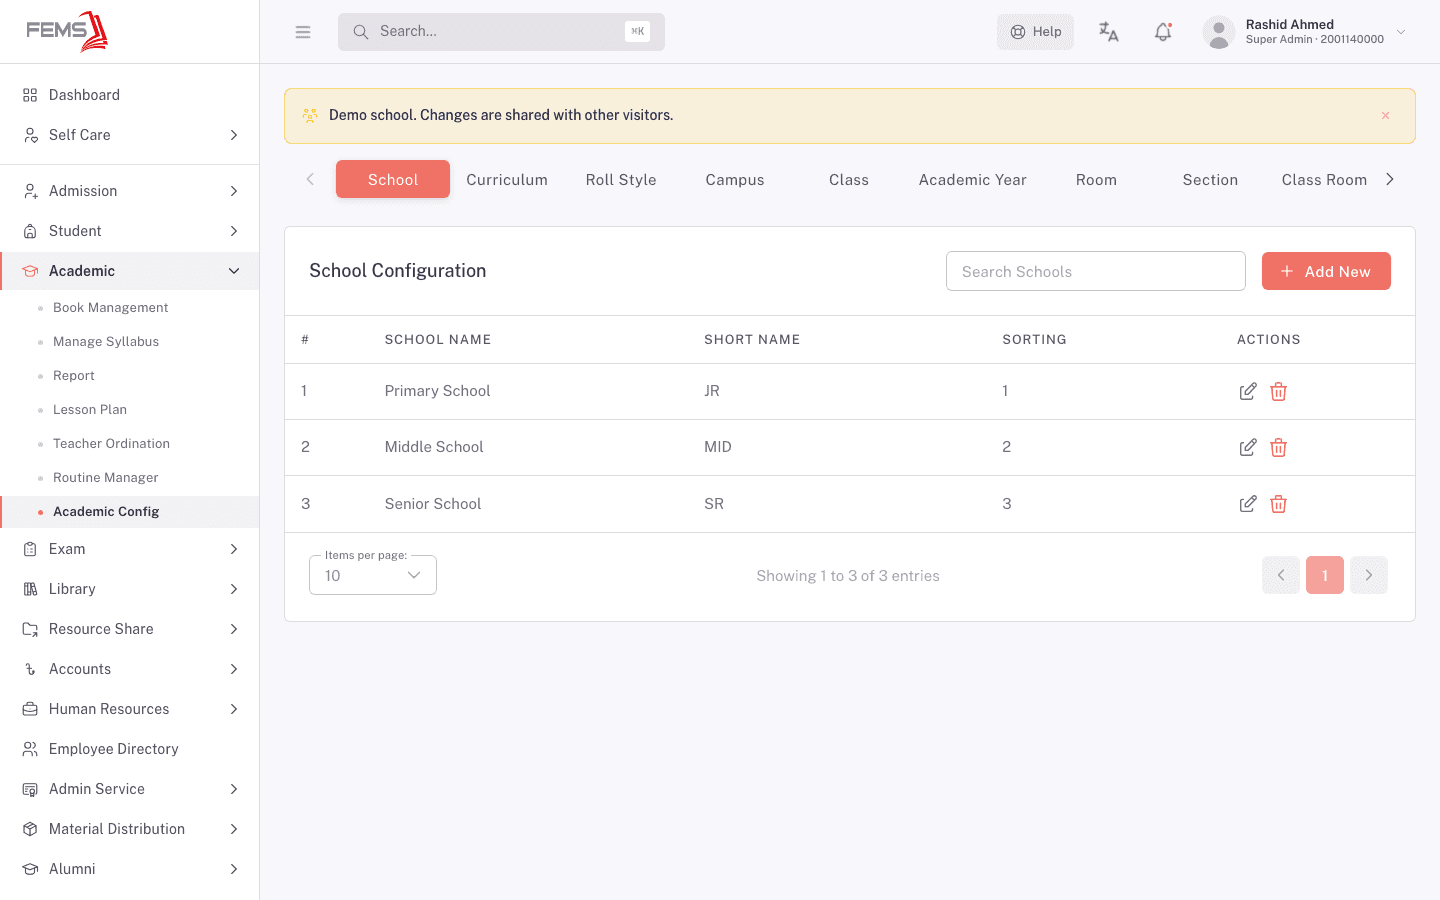Go to the next page arrow
1440x900 pixels.
click(1369, 575)
